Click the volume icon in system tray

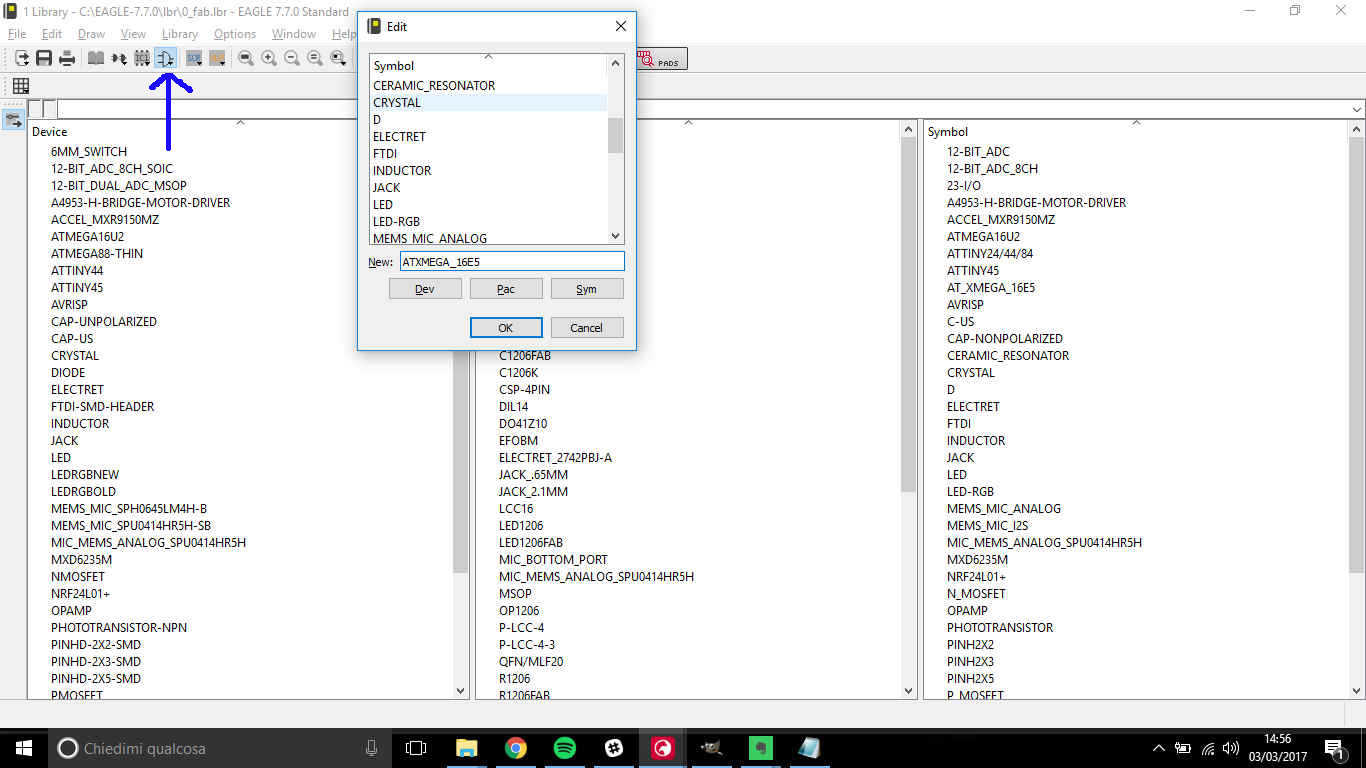coord(1231,748)
